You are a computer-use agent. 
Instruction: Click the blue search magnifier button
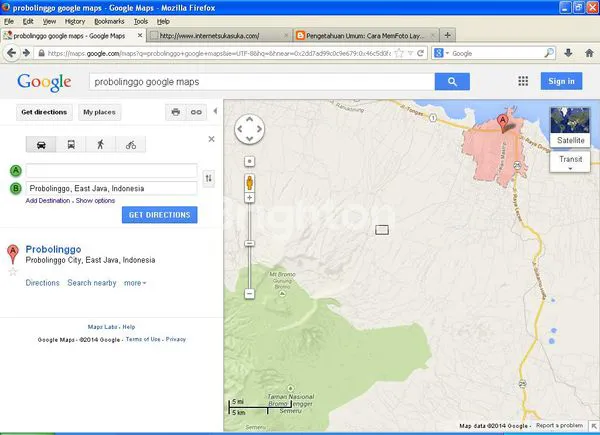(x=451, y=81)
